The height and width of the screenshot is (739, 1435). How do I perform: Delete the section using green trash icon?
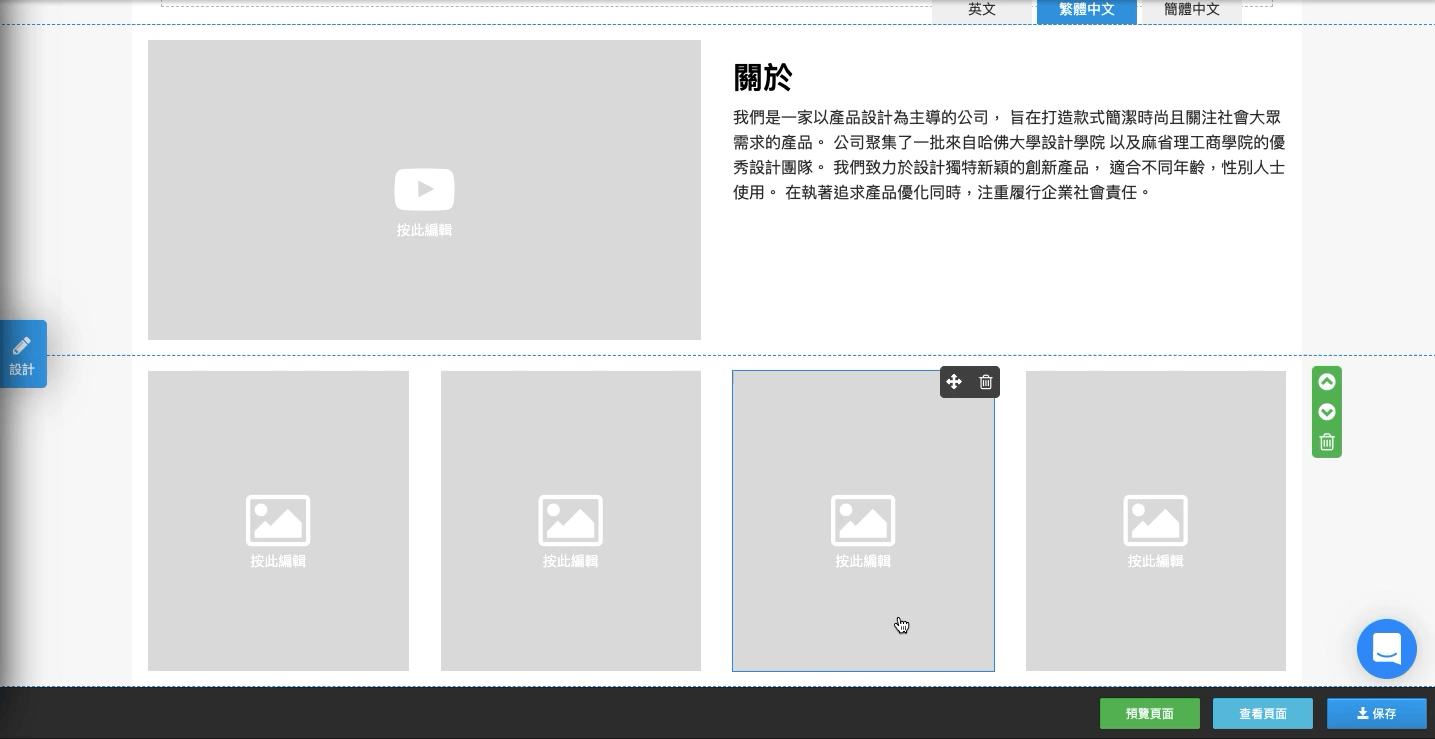click(x=1327, y=442)
